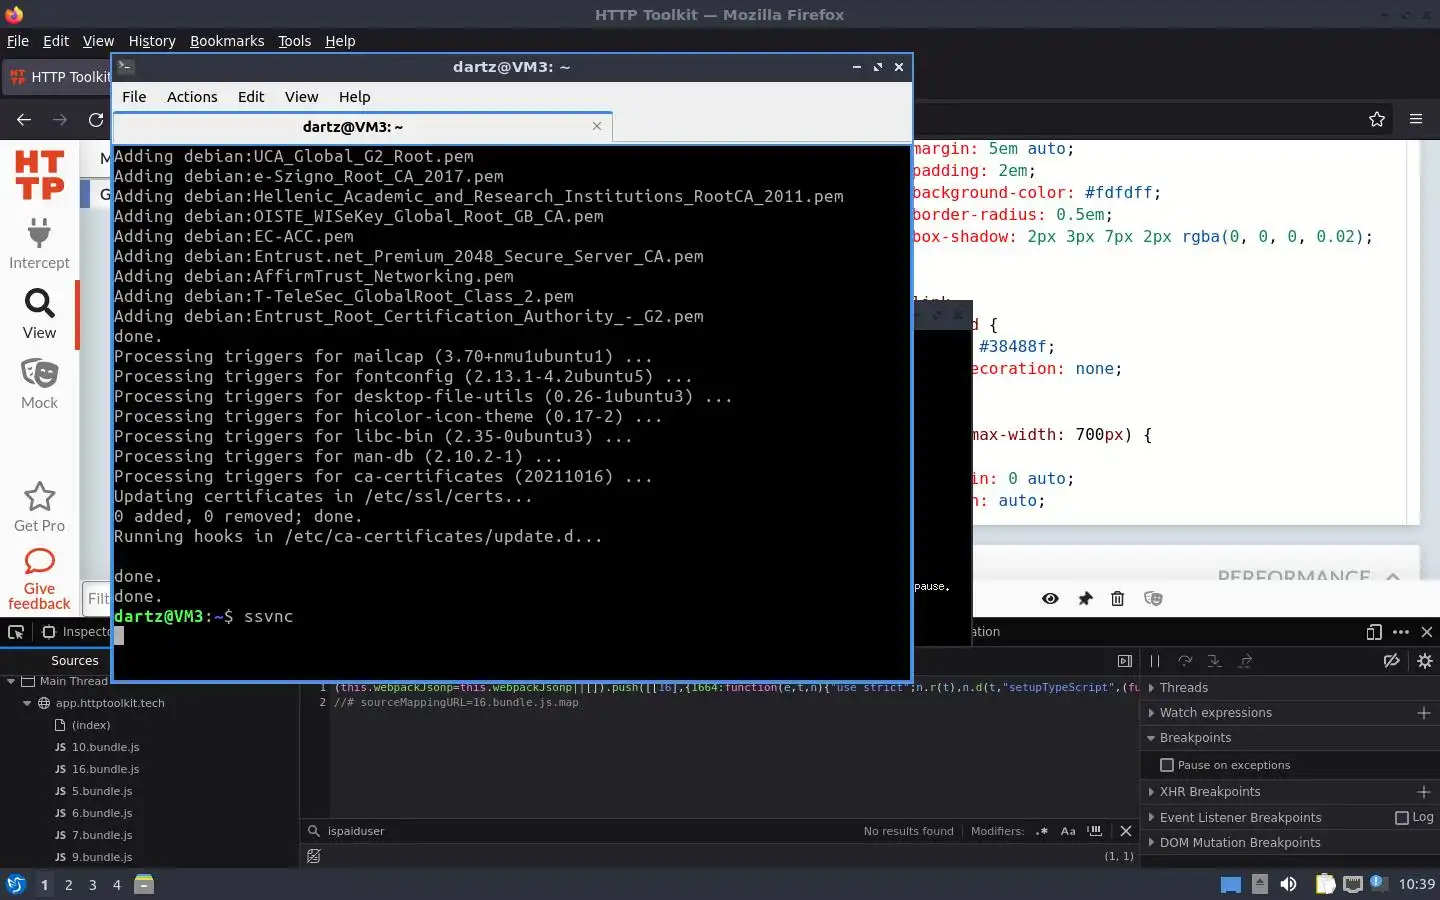Bookmark this page with the star icon
Viewport: 1440px width, 900px height.
click(1377, 119)
